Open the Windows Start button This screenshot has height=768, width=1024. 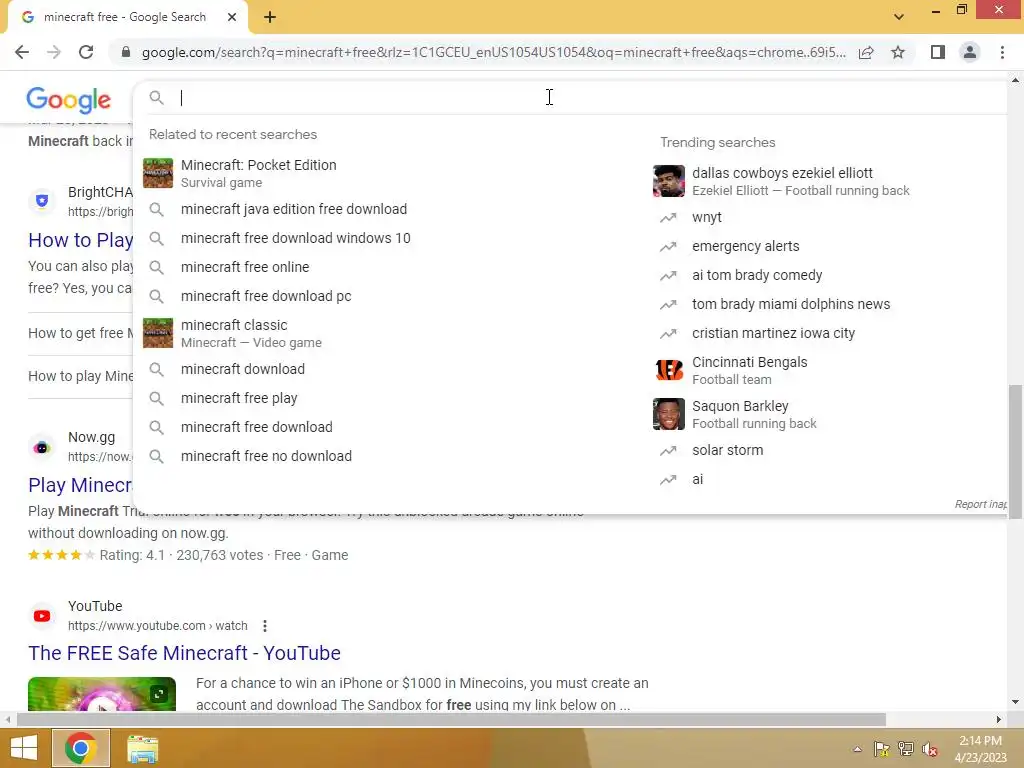point(24,748)
